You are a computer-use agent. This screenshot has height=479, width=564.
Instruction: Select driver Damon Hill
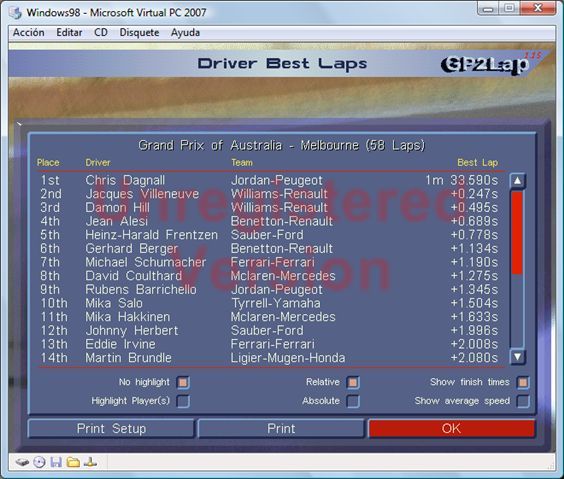[117, 207]
